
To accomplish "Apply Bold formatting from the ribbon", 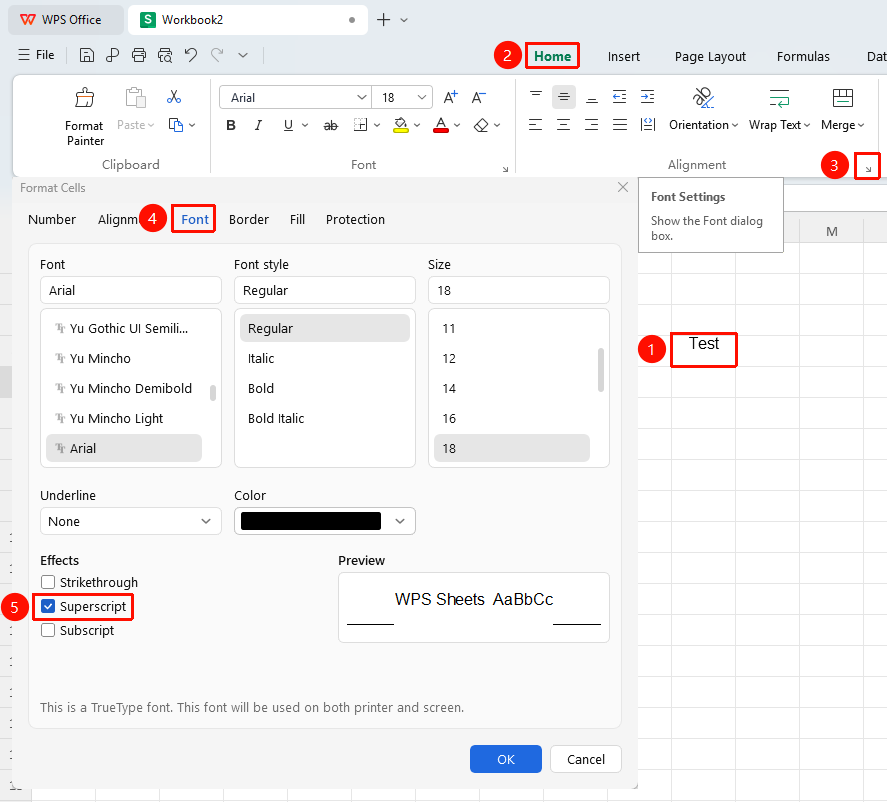I will coord(231,125).
